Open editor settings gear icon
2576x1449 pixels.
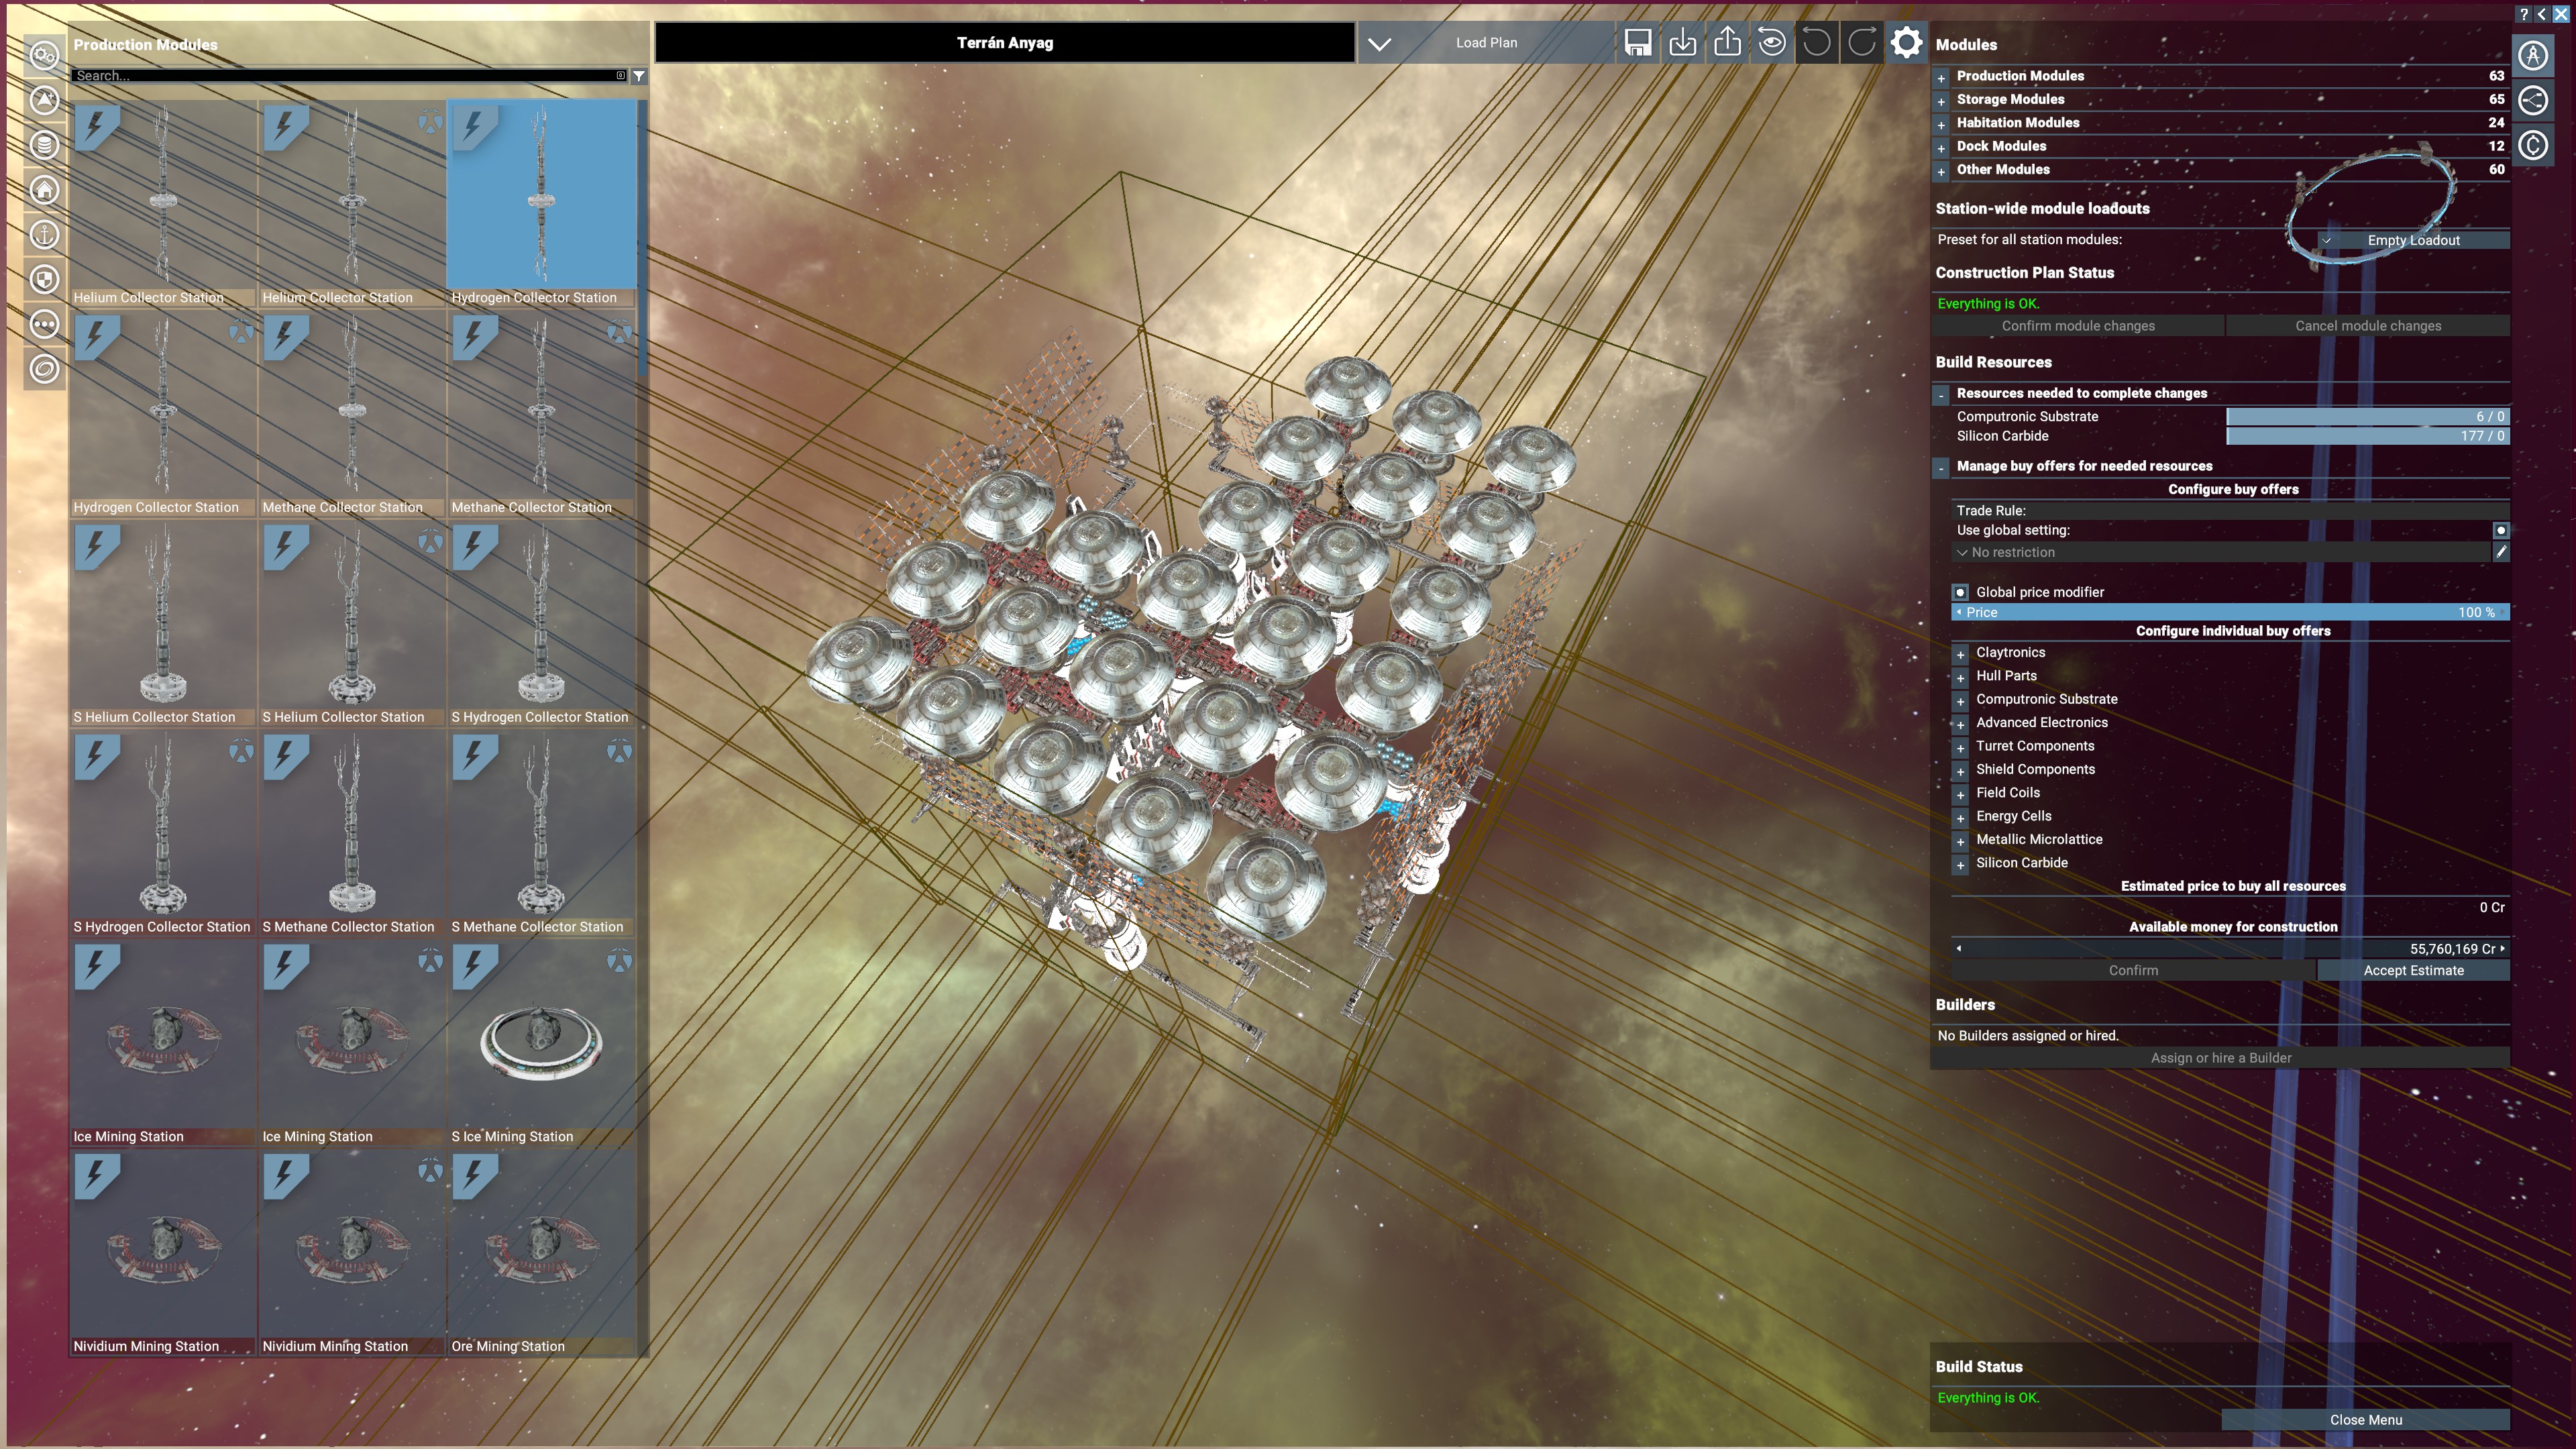(1907, 43)
